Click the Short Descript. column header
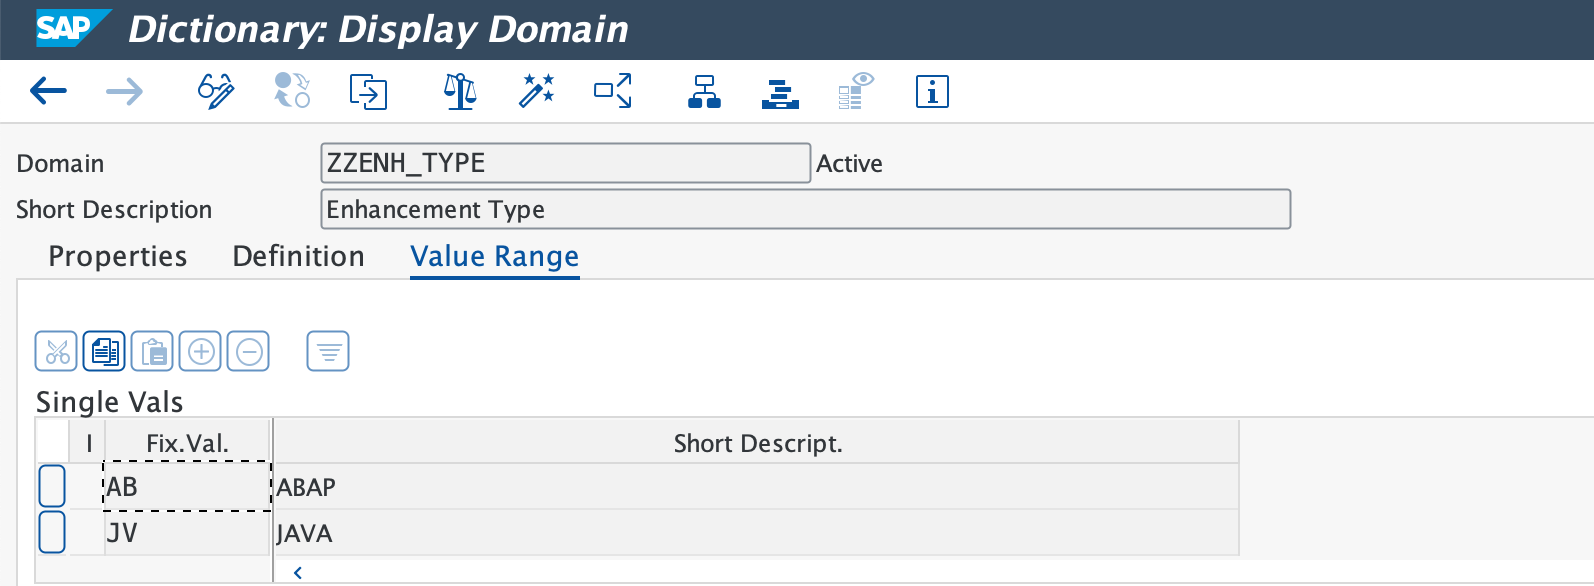This screenshot has height=586, width=1594. [x=757, y=443]
